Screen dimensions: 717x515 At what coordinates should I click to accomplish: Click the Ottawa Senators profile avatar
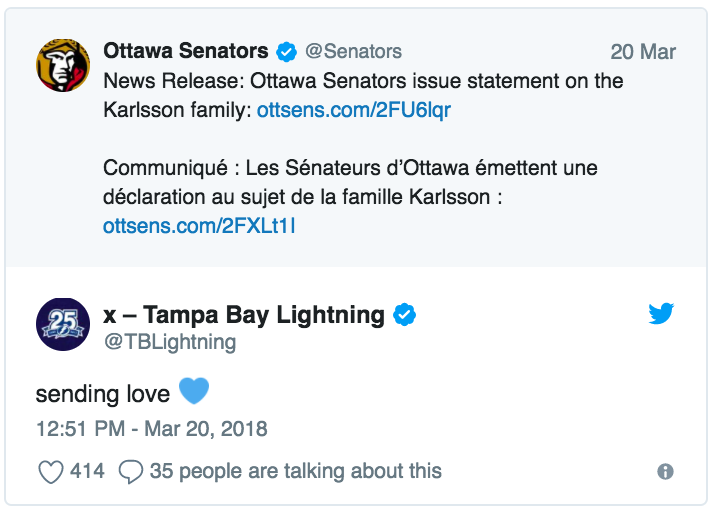point(63,65)
